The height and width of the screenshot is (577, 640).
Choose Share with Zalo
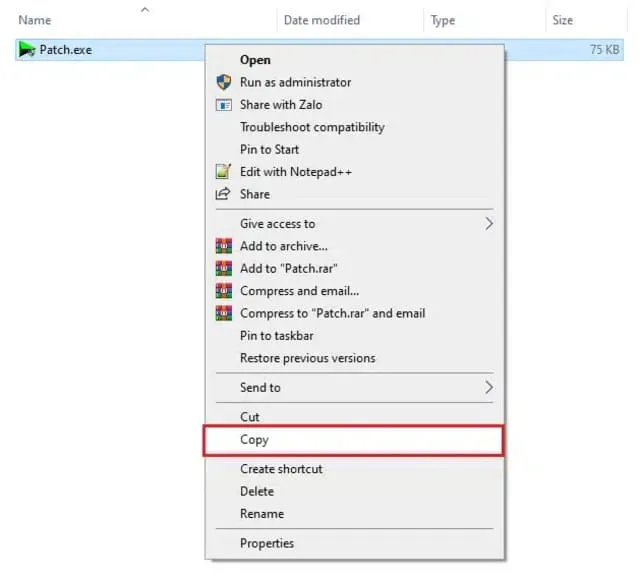pos(354,105)
